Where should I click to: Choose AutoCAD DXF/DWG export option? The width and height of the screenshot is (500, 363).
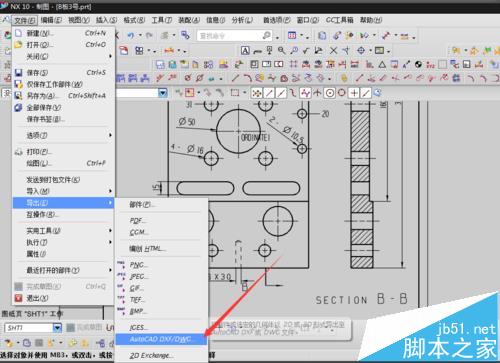[x=161, y=339]
